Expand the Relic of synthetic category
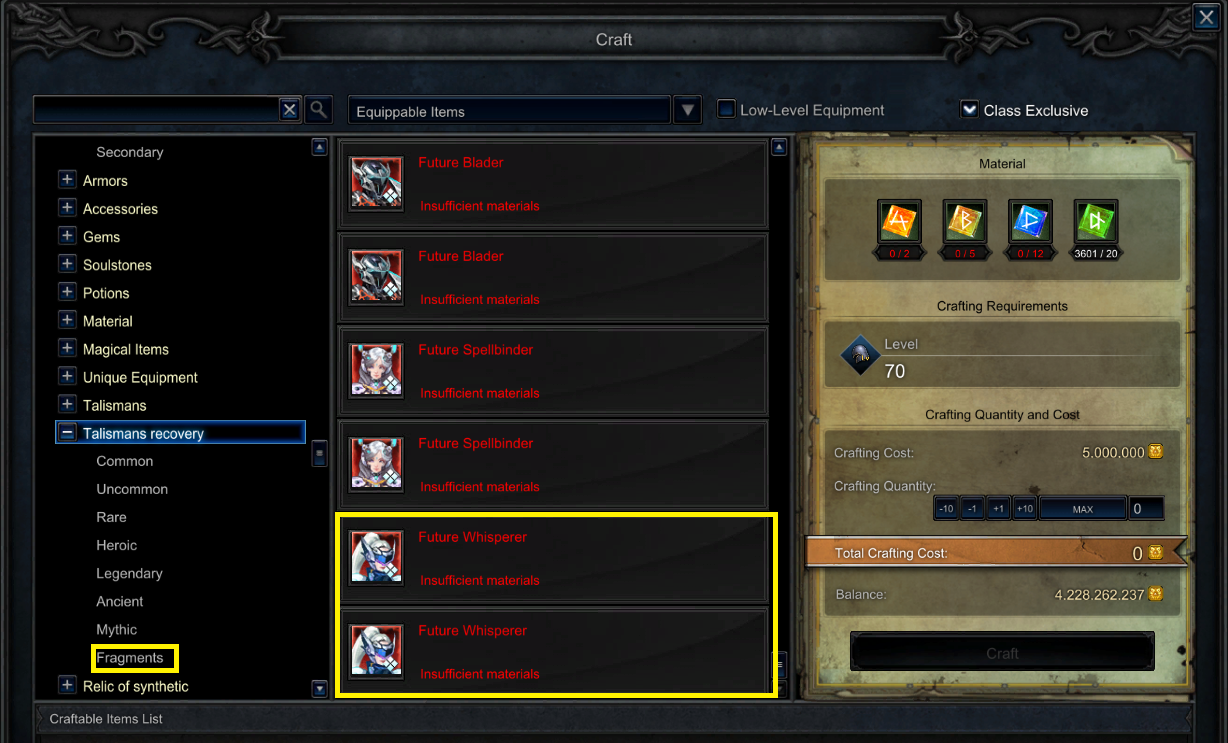The height and width of the screenshot is (743, 1228). pyautogui.click(x=67, y=685)
